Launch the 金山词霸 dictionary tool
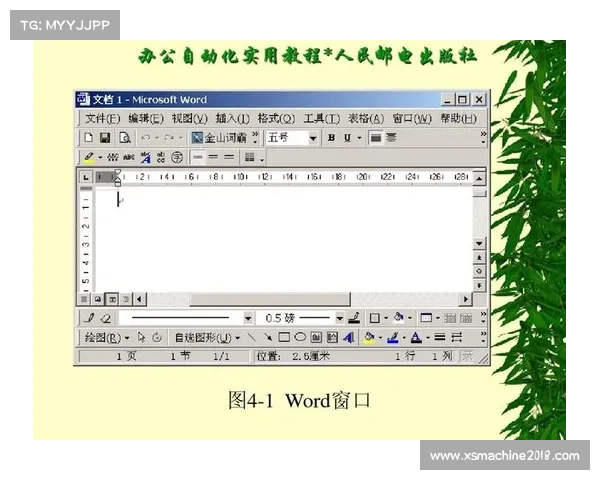Screen dimensions: 600x480 [x=219, y=137]
